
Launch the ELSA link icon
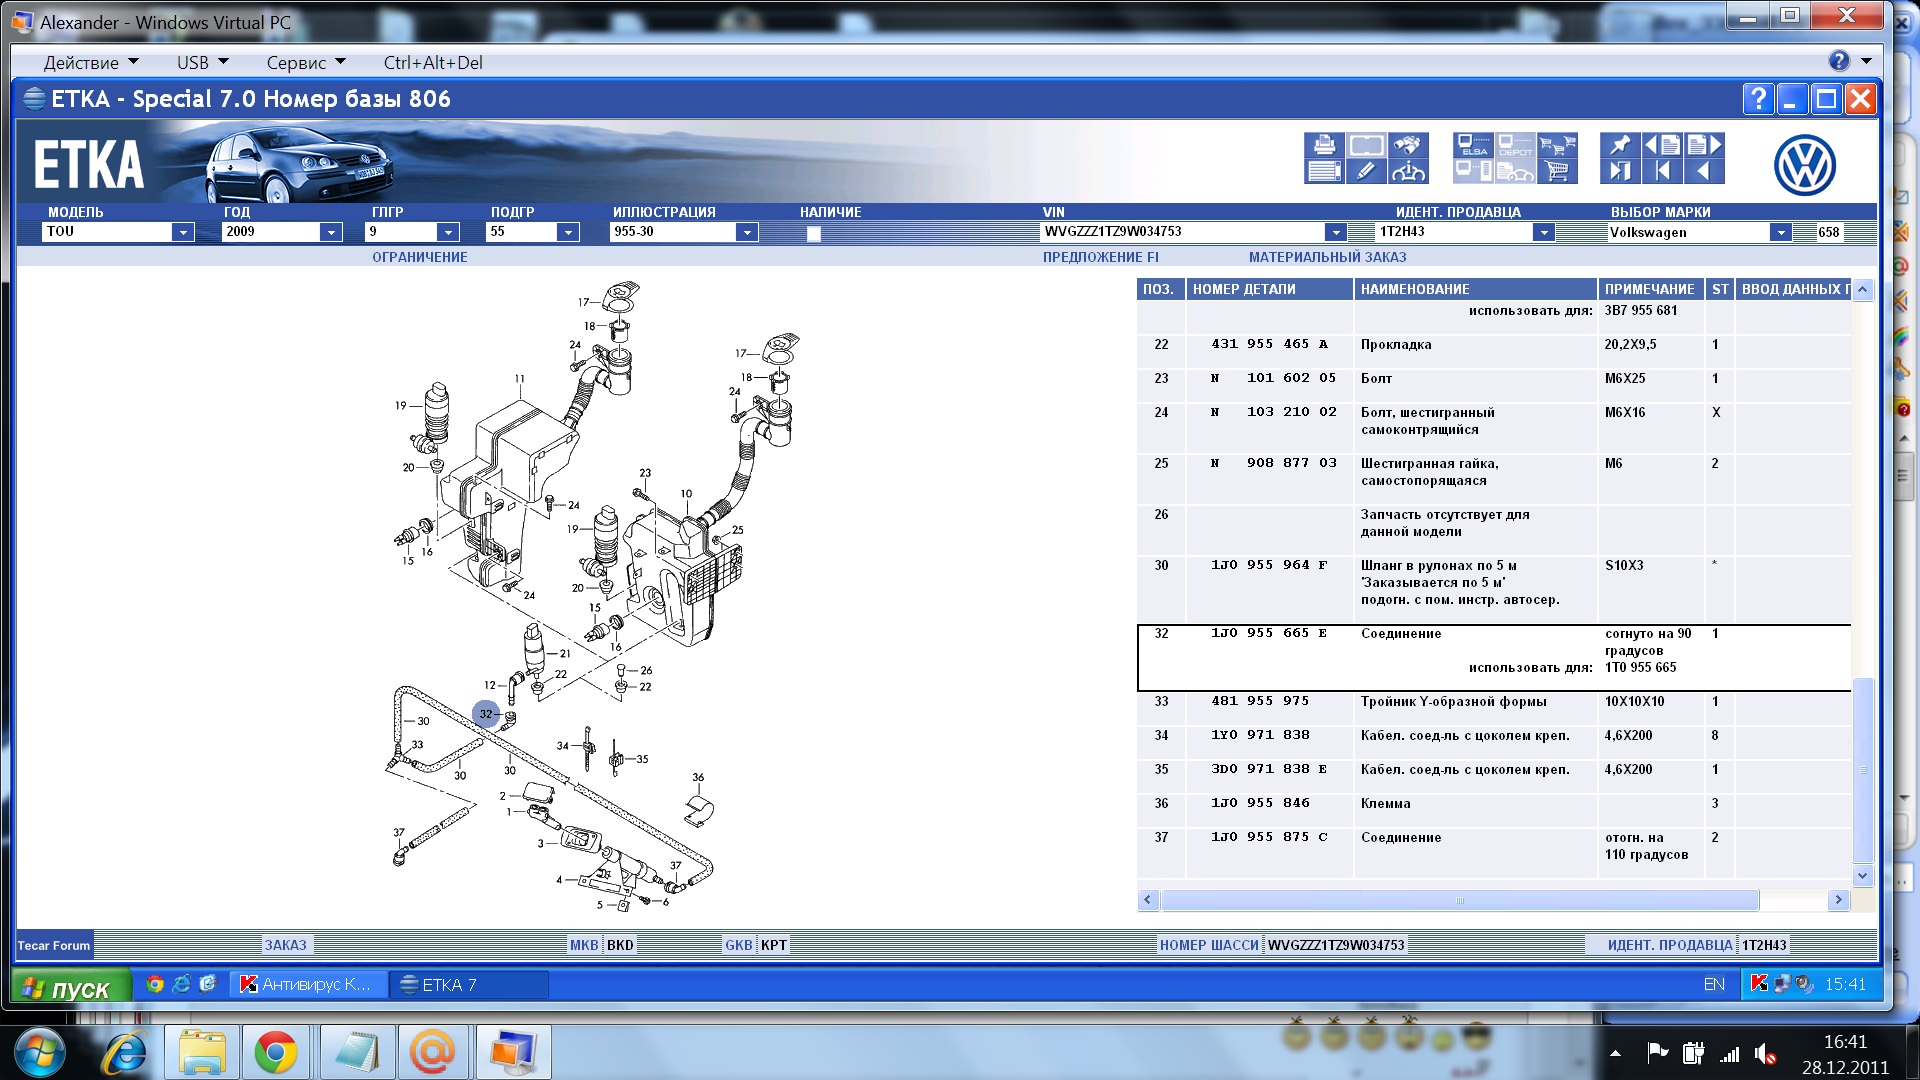pyautogui.click(x=1473, y=145)
